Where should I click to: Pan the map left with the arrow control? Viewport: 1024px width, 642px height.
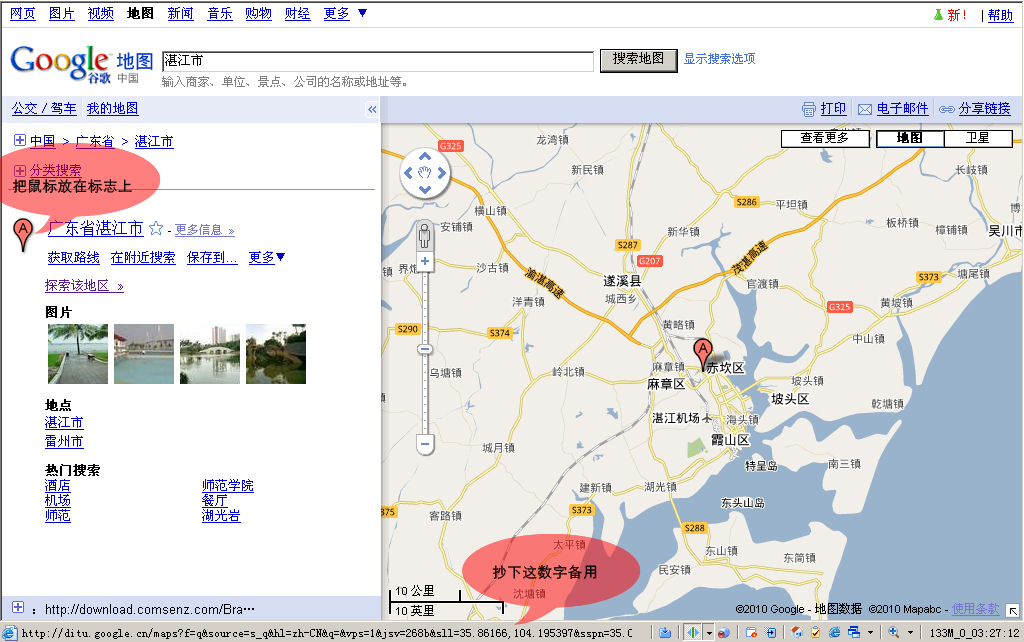(x=408, y=173)
